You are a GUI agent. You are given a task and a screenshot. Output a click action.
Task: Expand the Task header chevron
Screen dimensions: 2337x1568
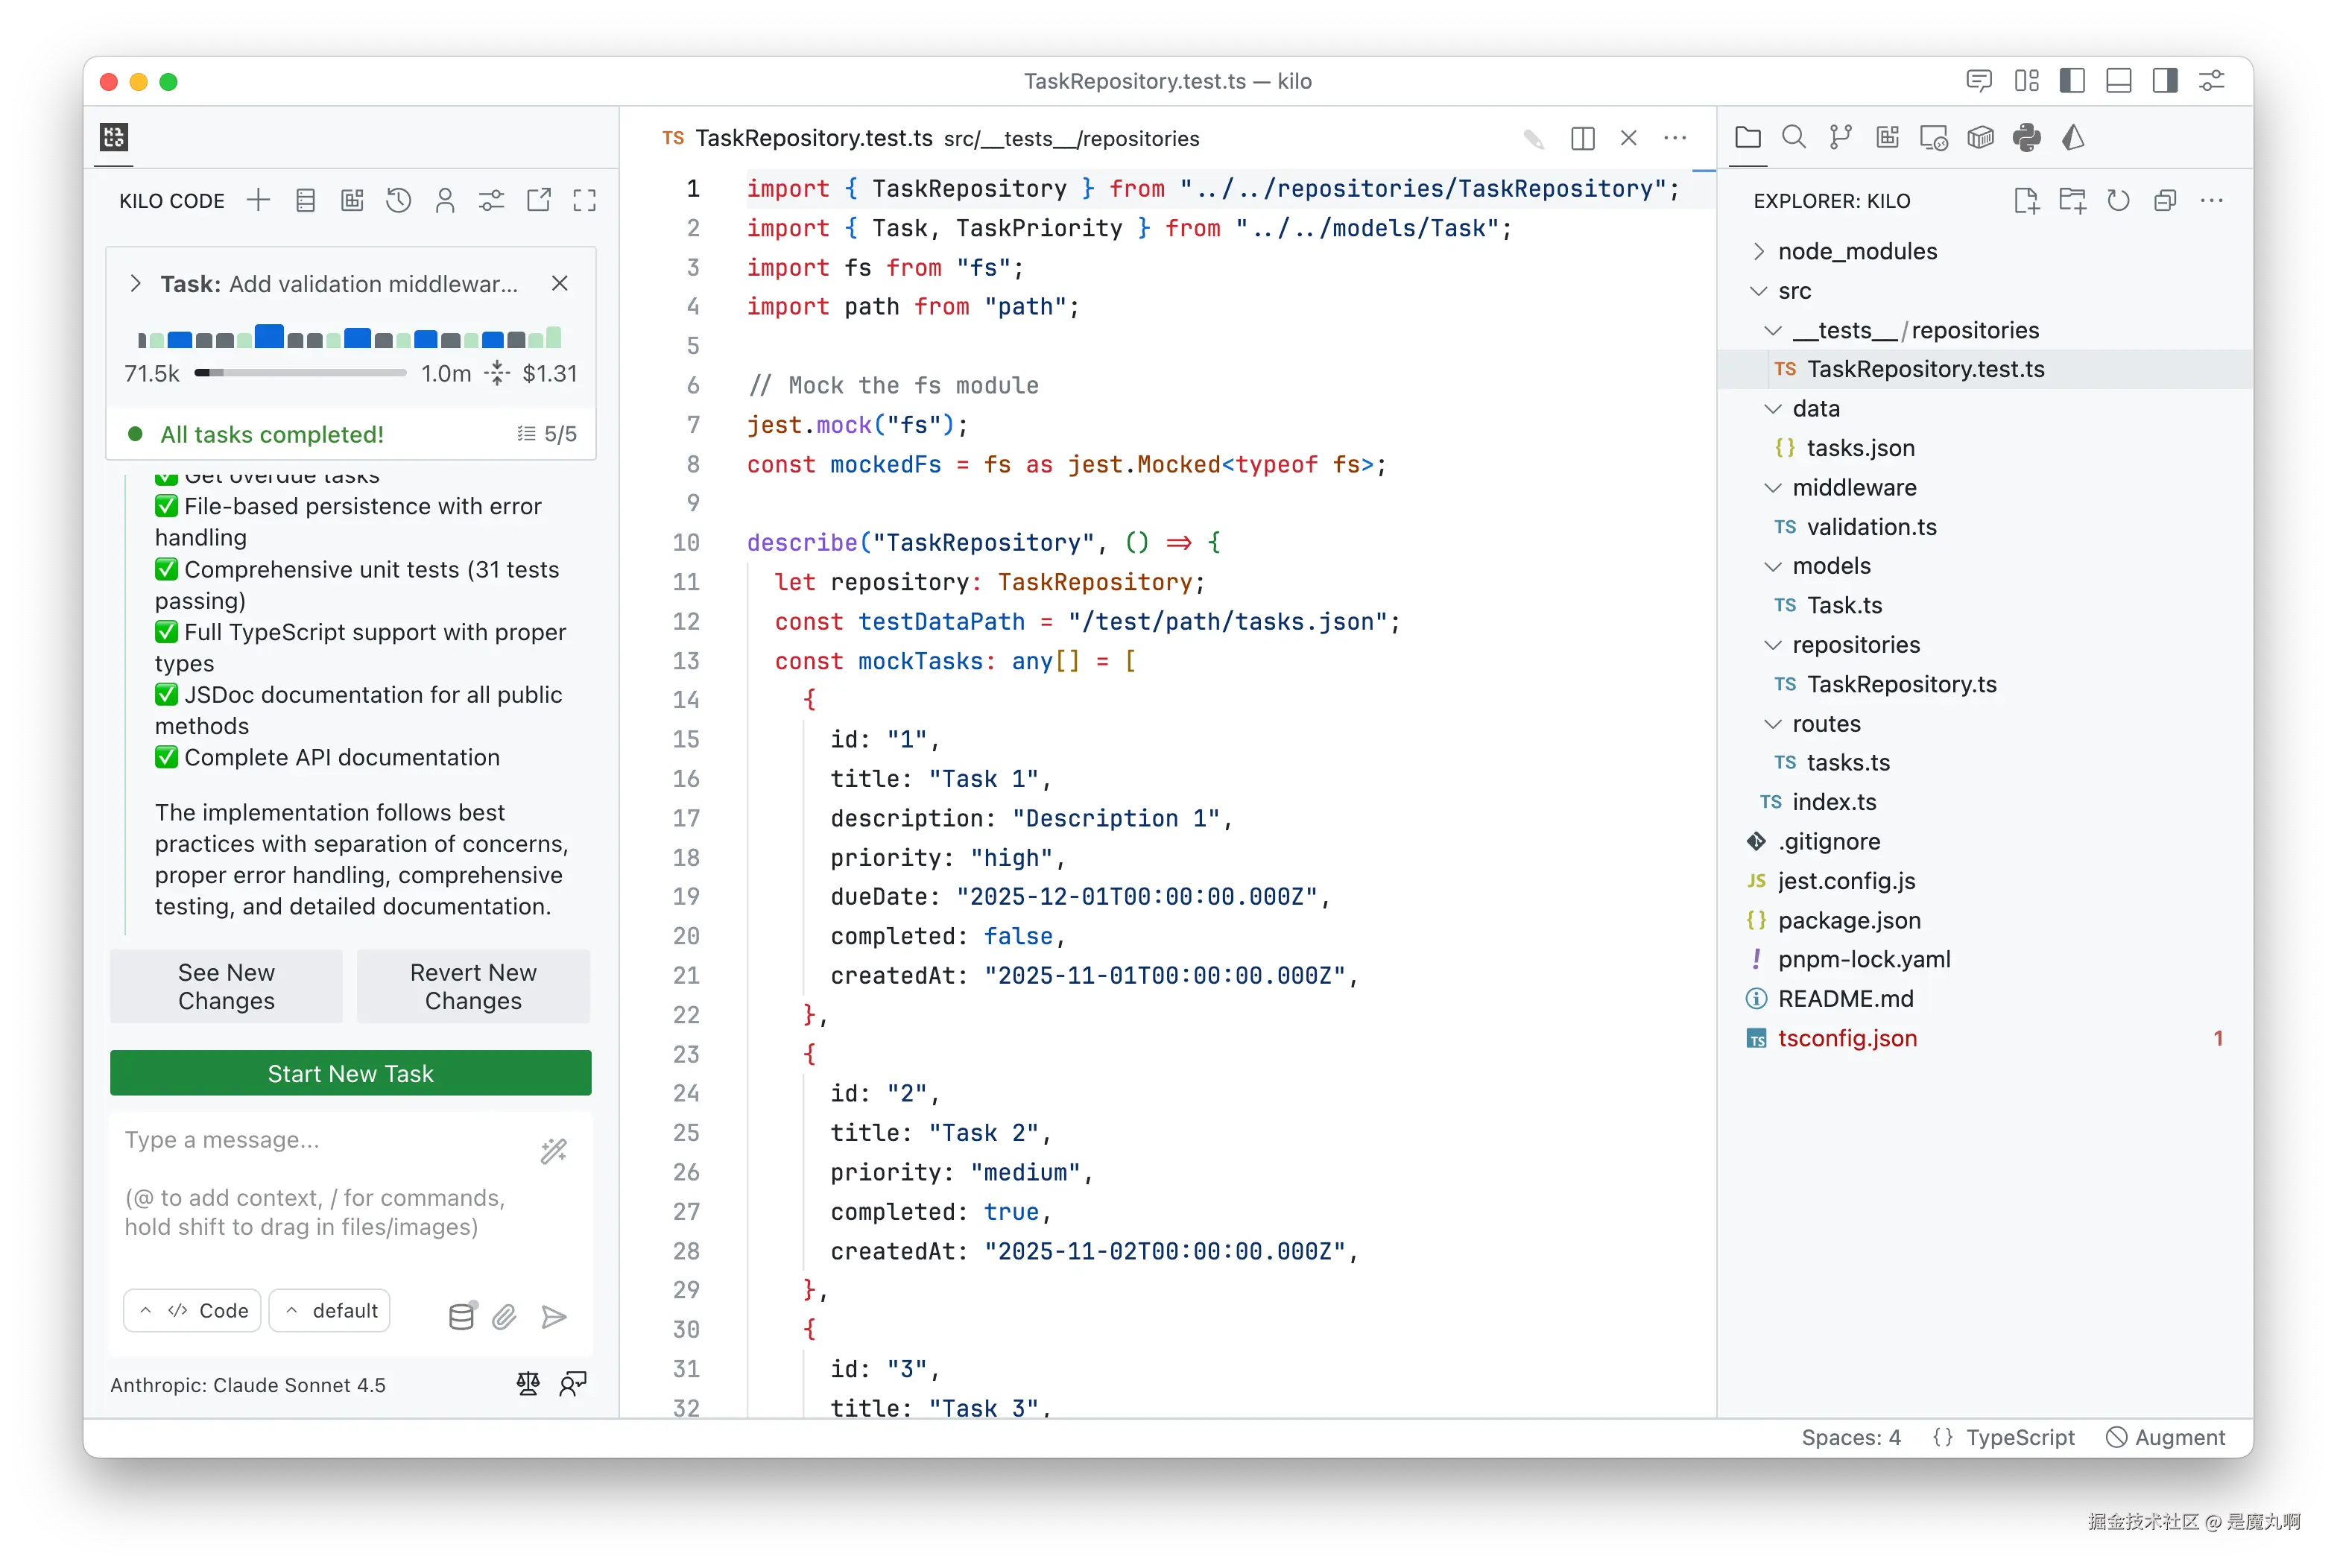(136, 284)
